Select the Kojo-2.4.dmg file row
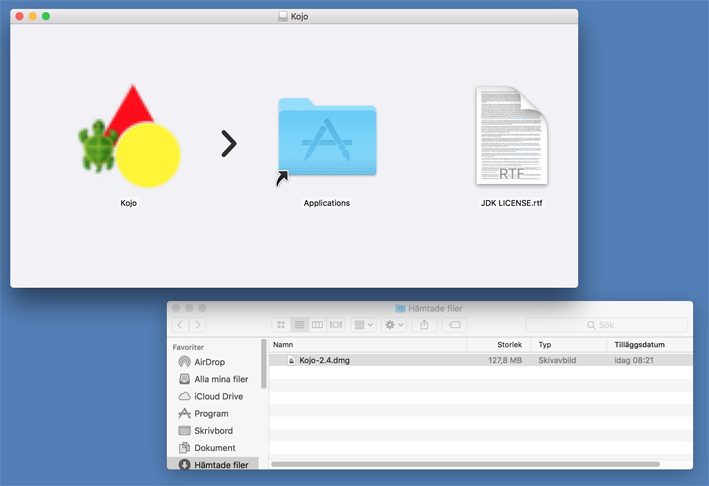Screen dimensions: 709x486 click(481, 360)
